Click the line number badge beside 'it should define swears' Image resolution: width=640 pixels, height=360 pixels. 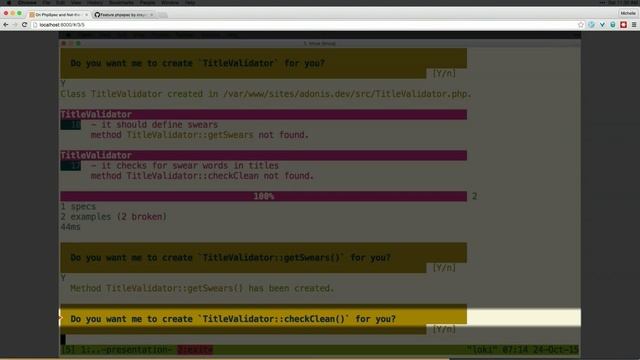coord(71,124)
